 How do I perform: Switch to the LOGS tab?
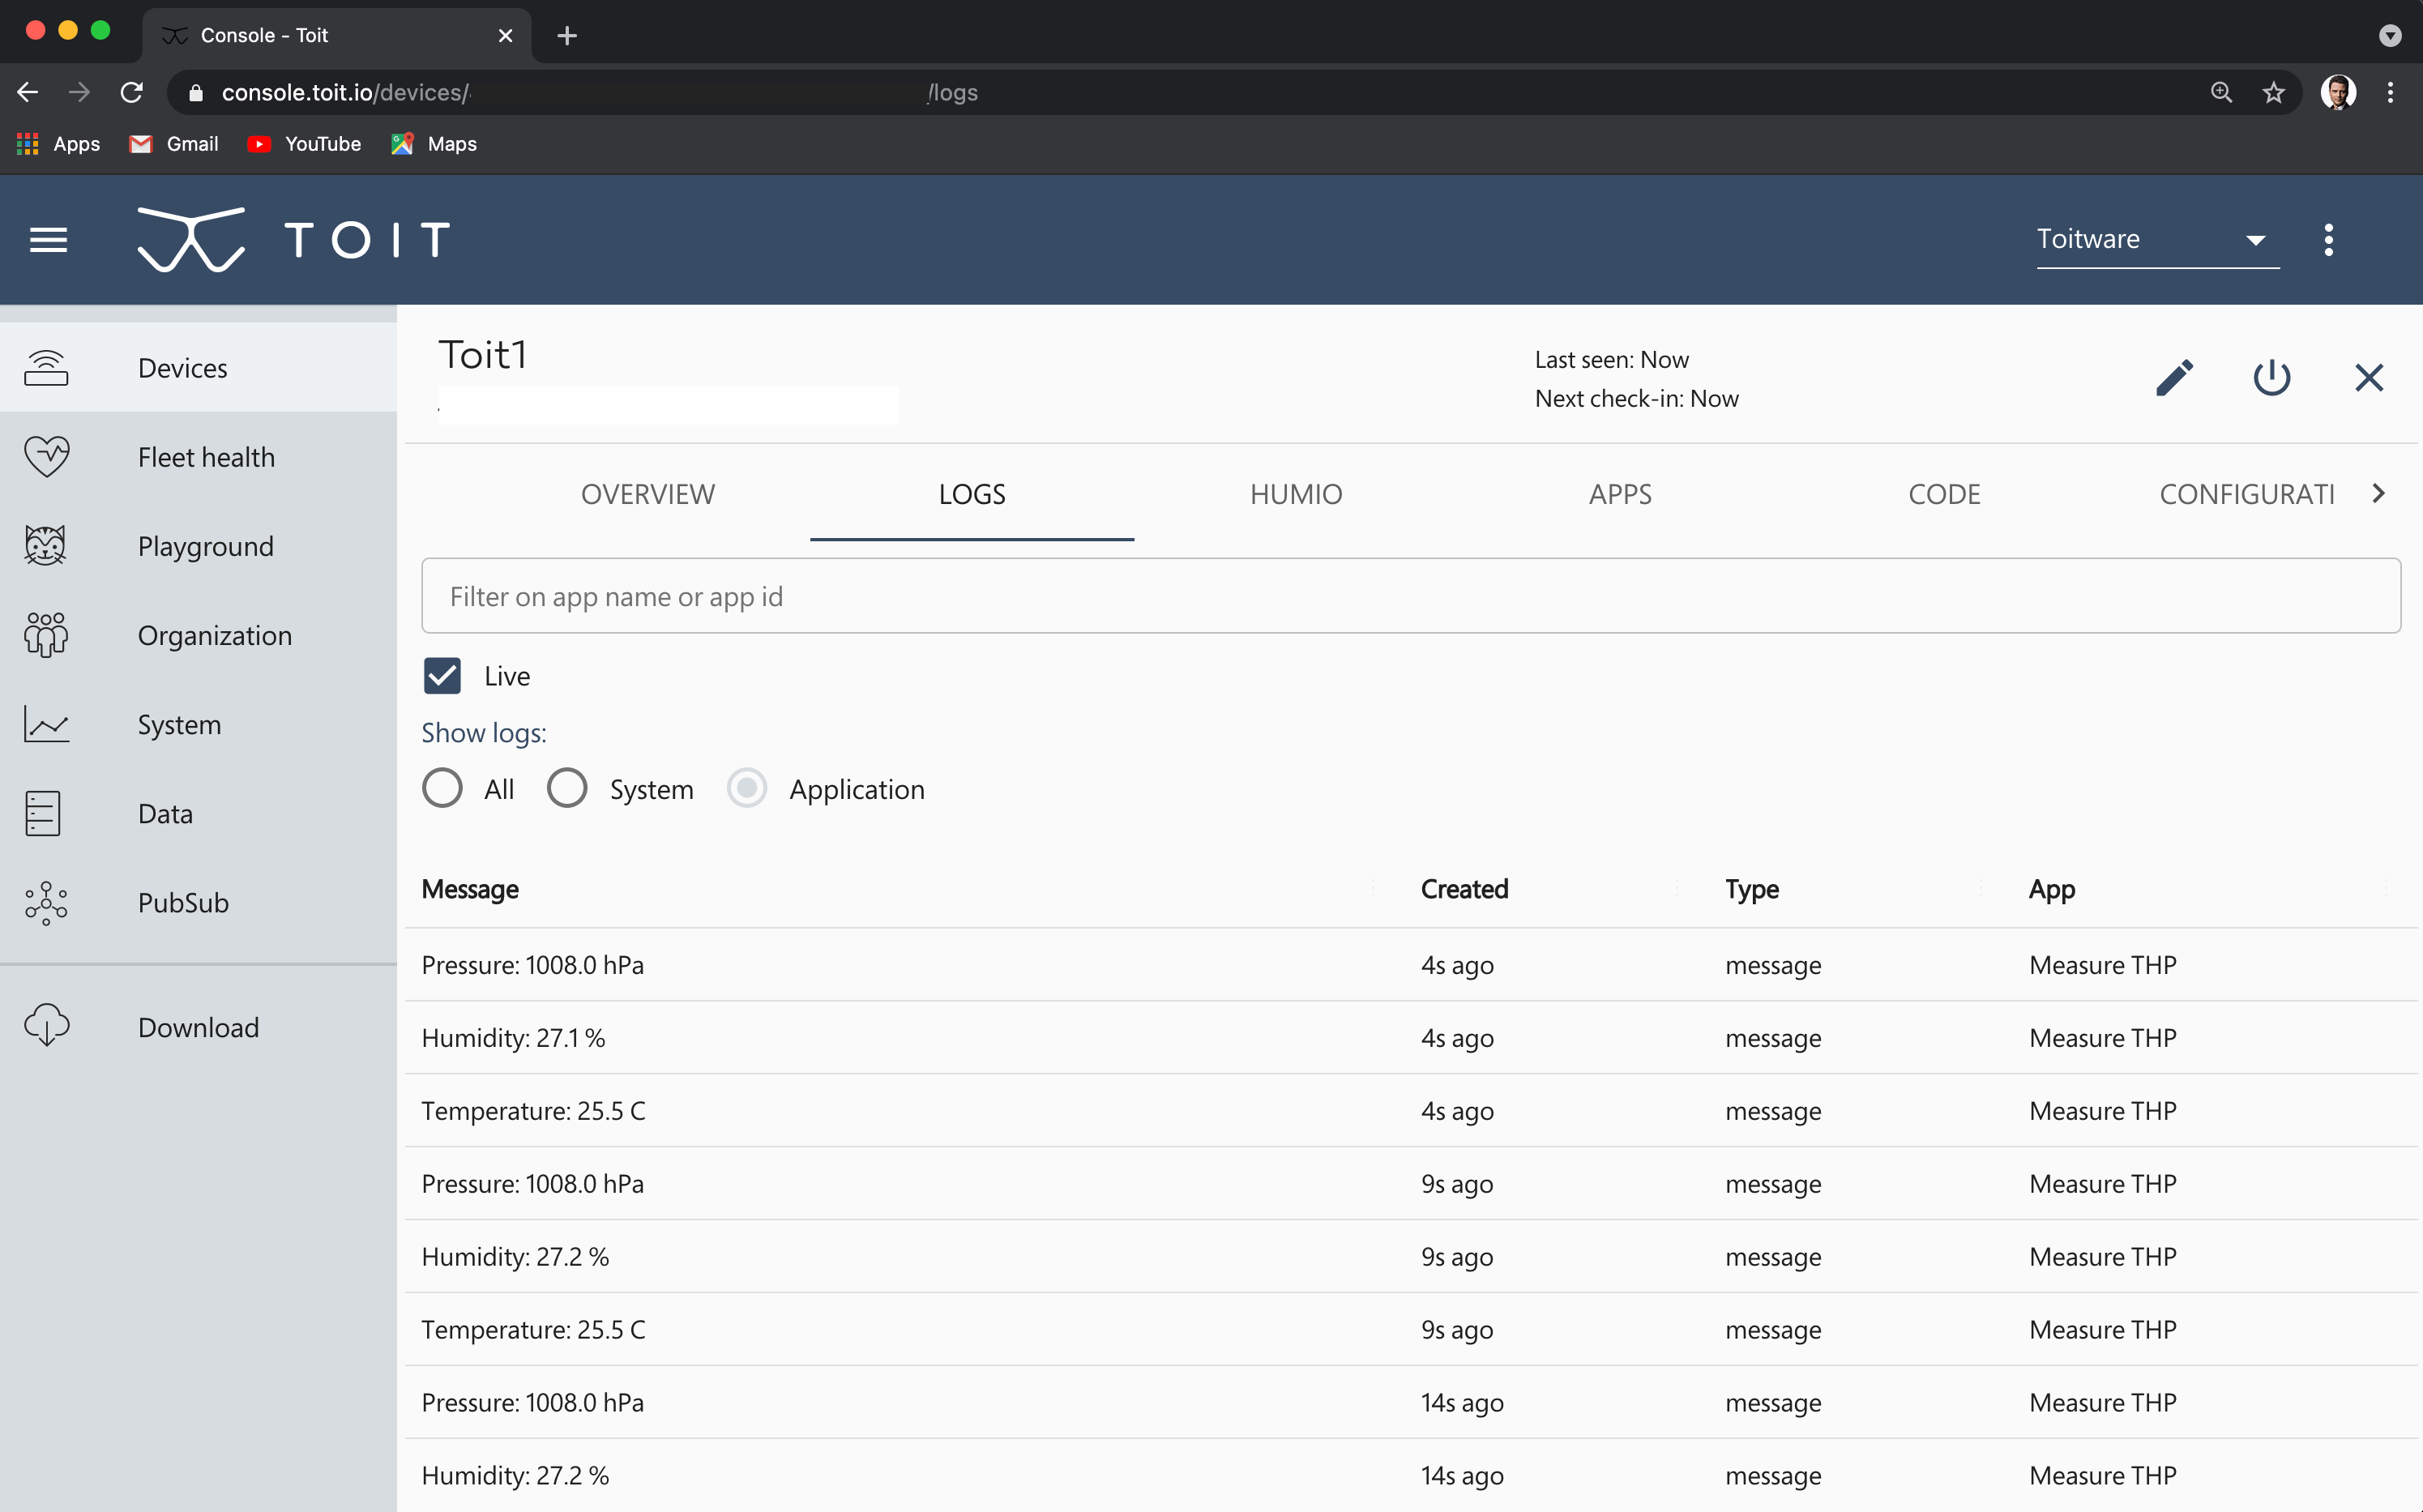coord(972,494)
